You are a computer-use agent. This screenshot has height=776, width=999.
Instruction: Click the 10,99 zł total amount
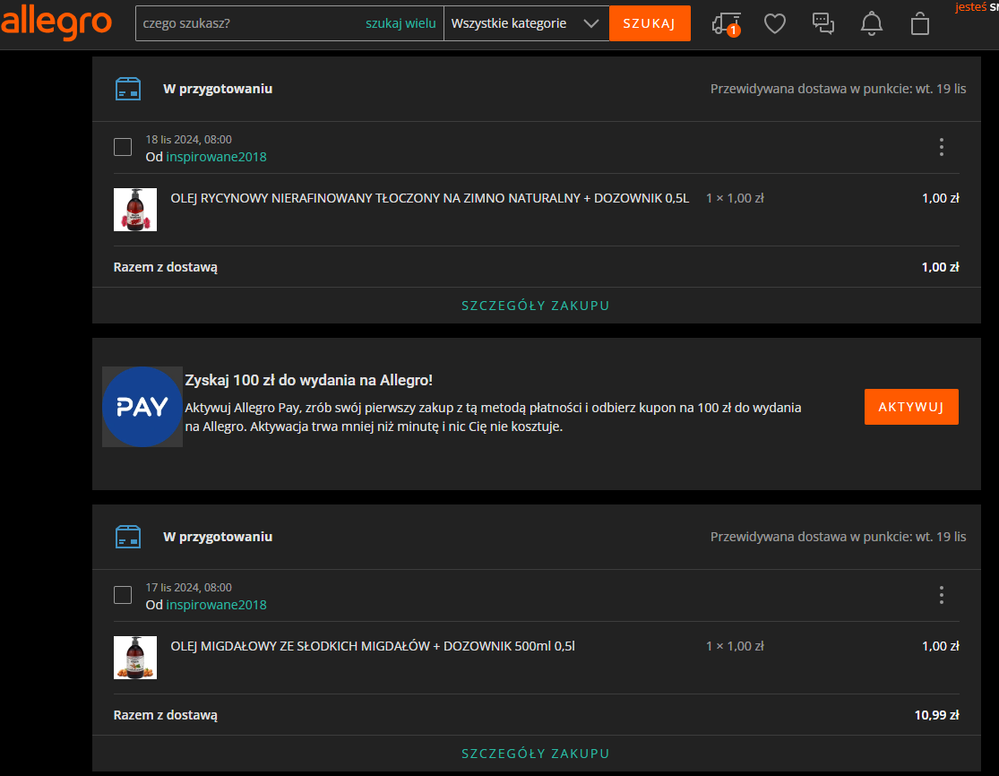pos(937,715)
